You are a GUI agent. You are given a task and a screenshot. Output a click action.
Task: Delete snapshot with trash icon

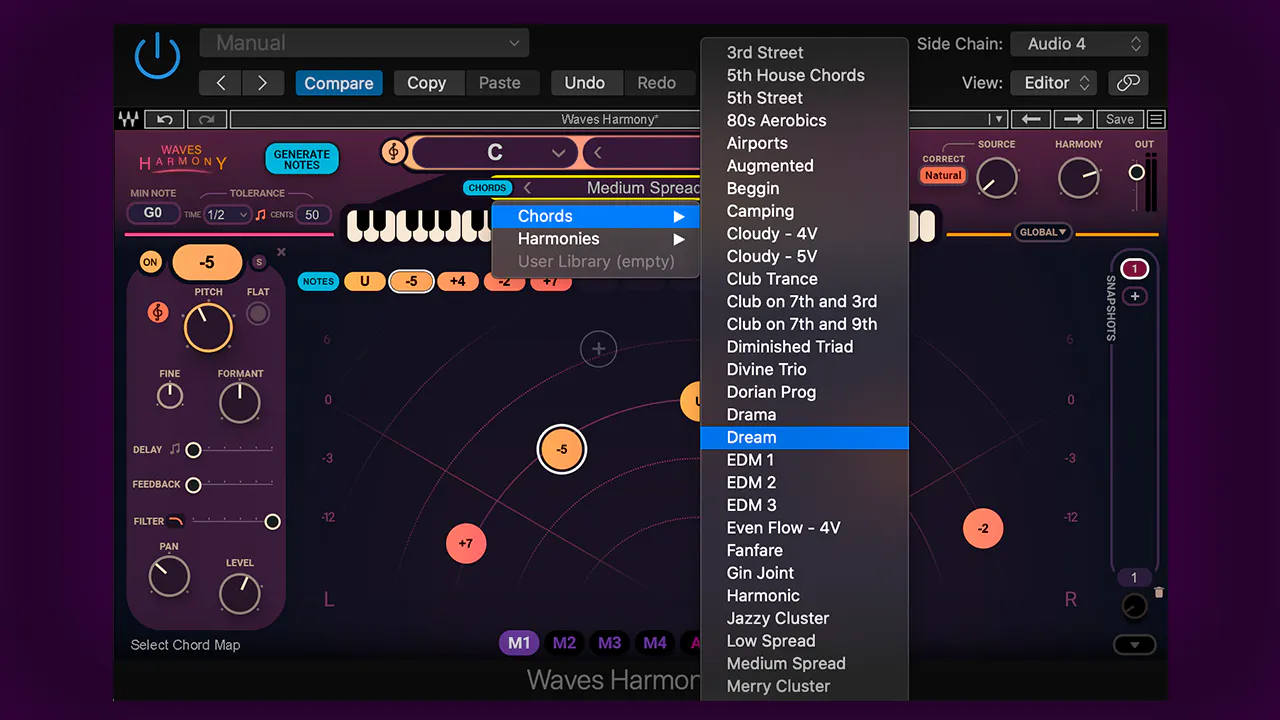pyautogui.click(x=1159, y=592)
